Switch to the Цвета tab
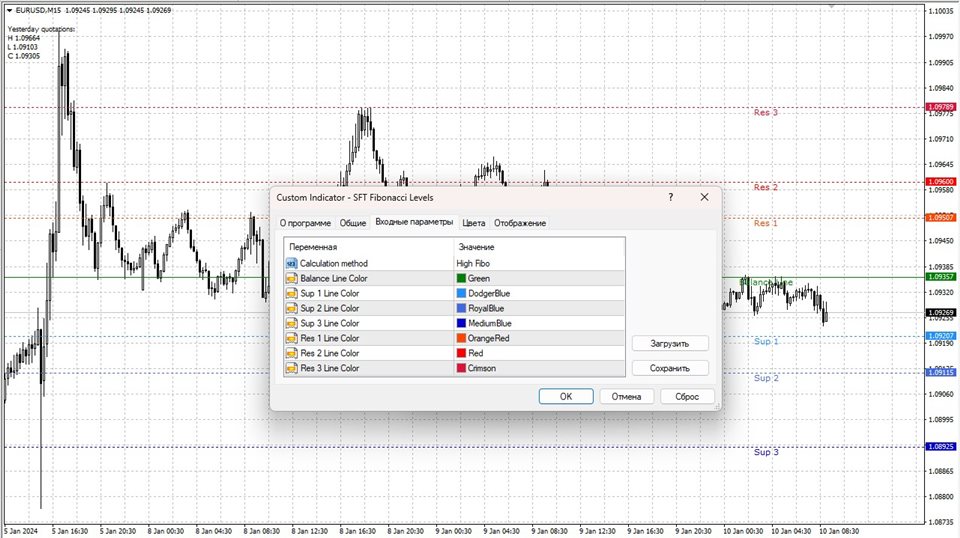Viewport: 960px width, 538px height. click(x=473, y=223)
